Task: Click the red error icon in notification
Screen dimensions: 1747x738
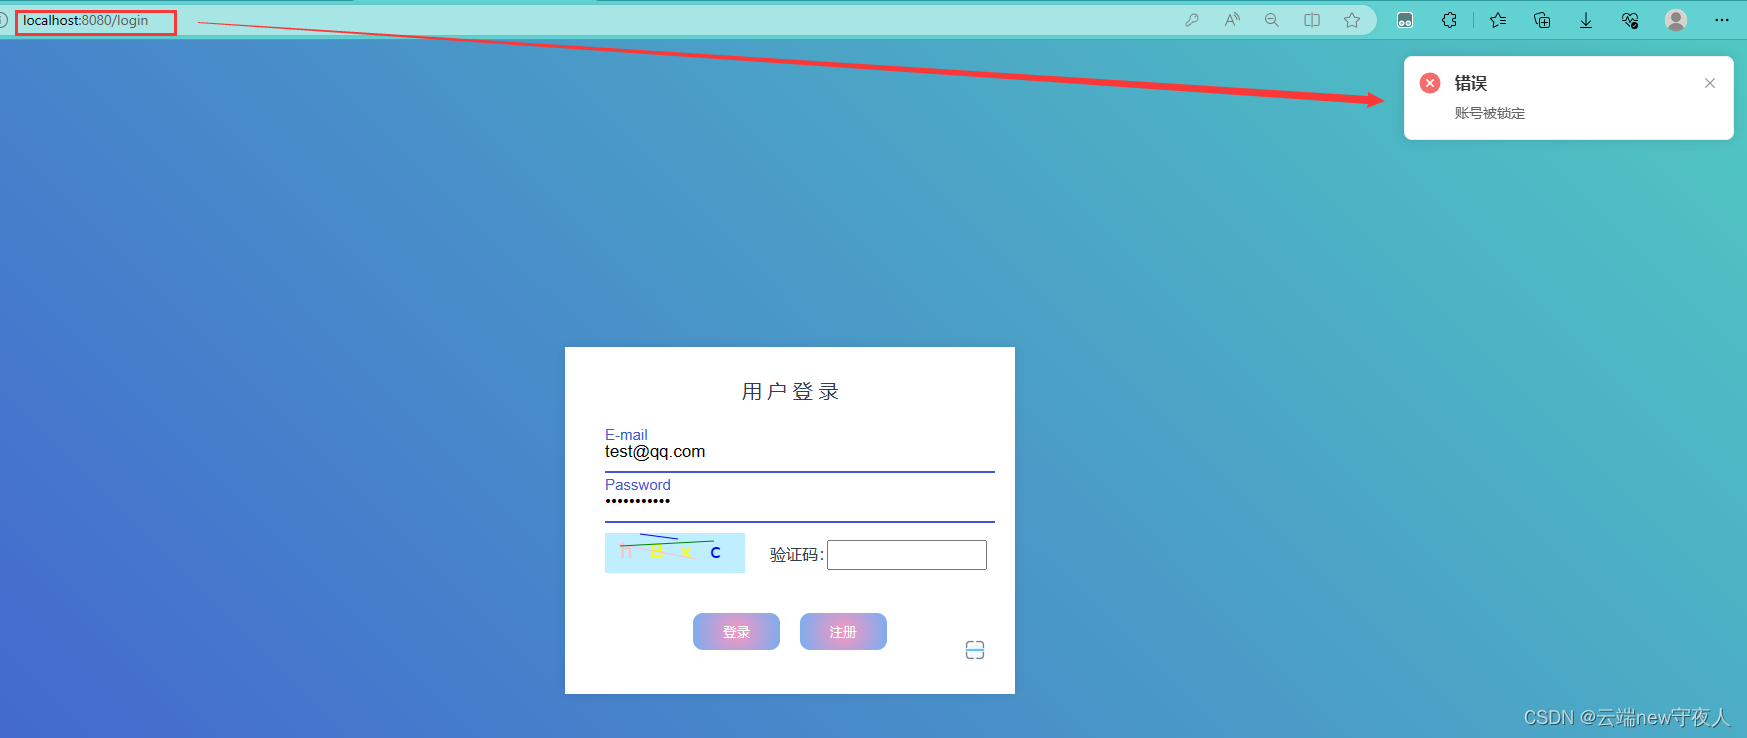Action: point(1430,83)
